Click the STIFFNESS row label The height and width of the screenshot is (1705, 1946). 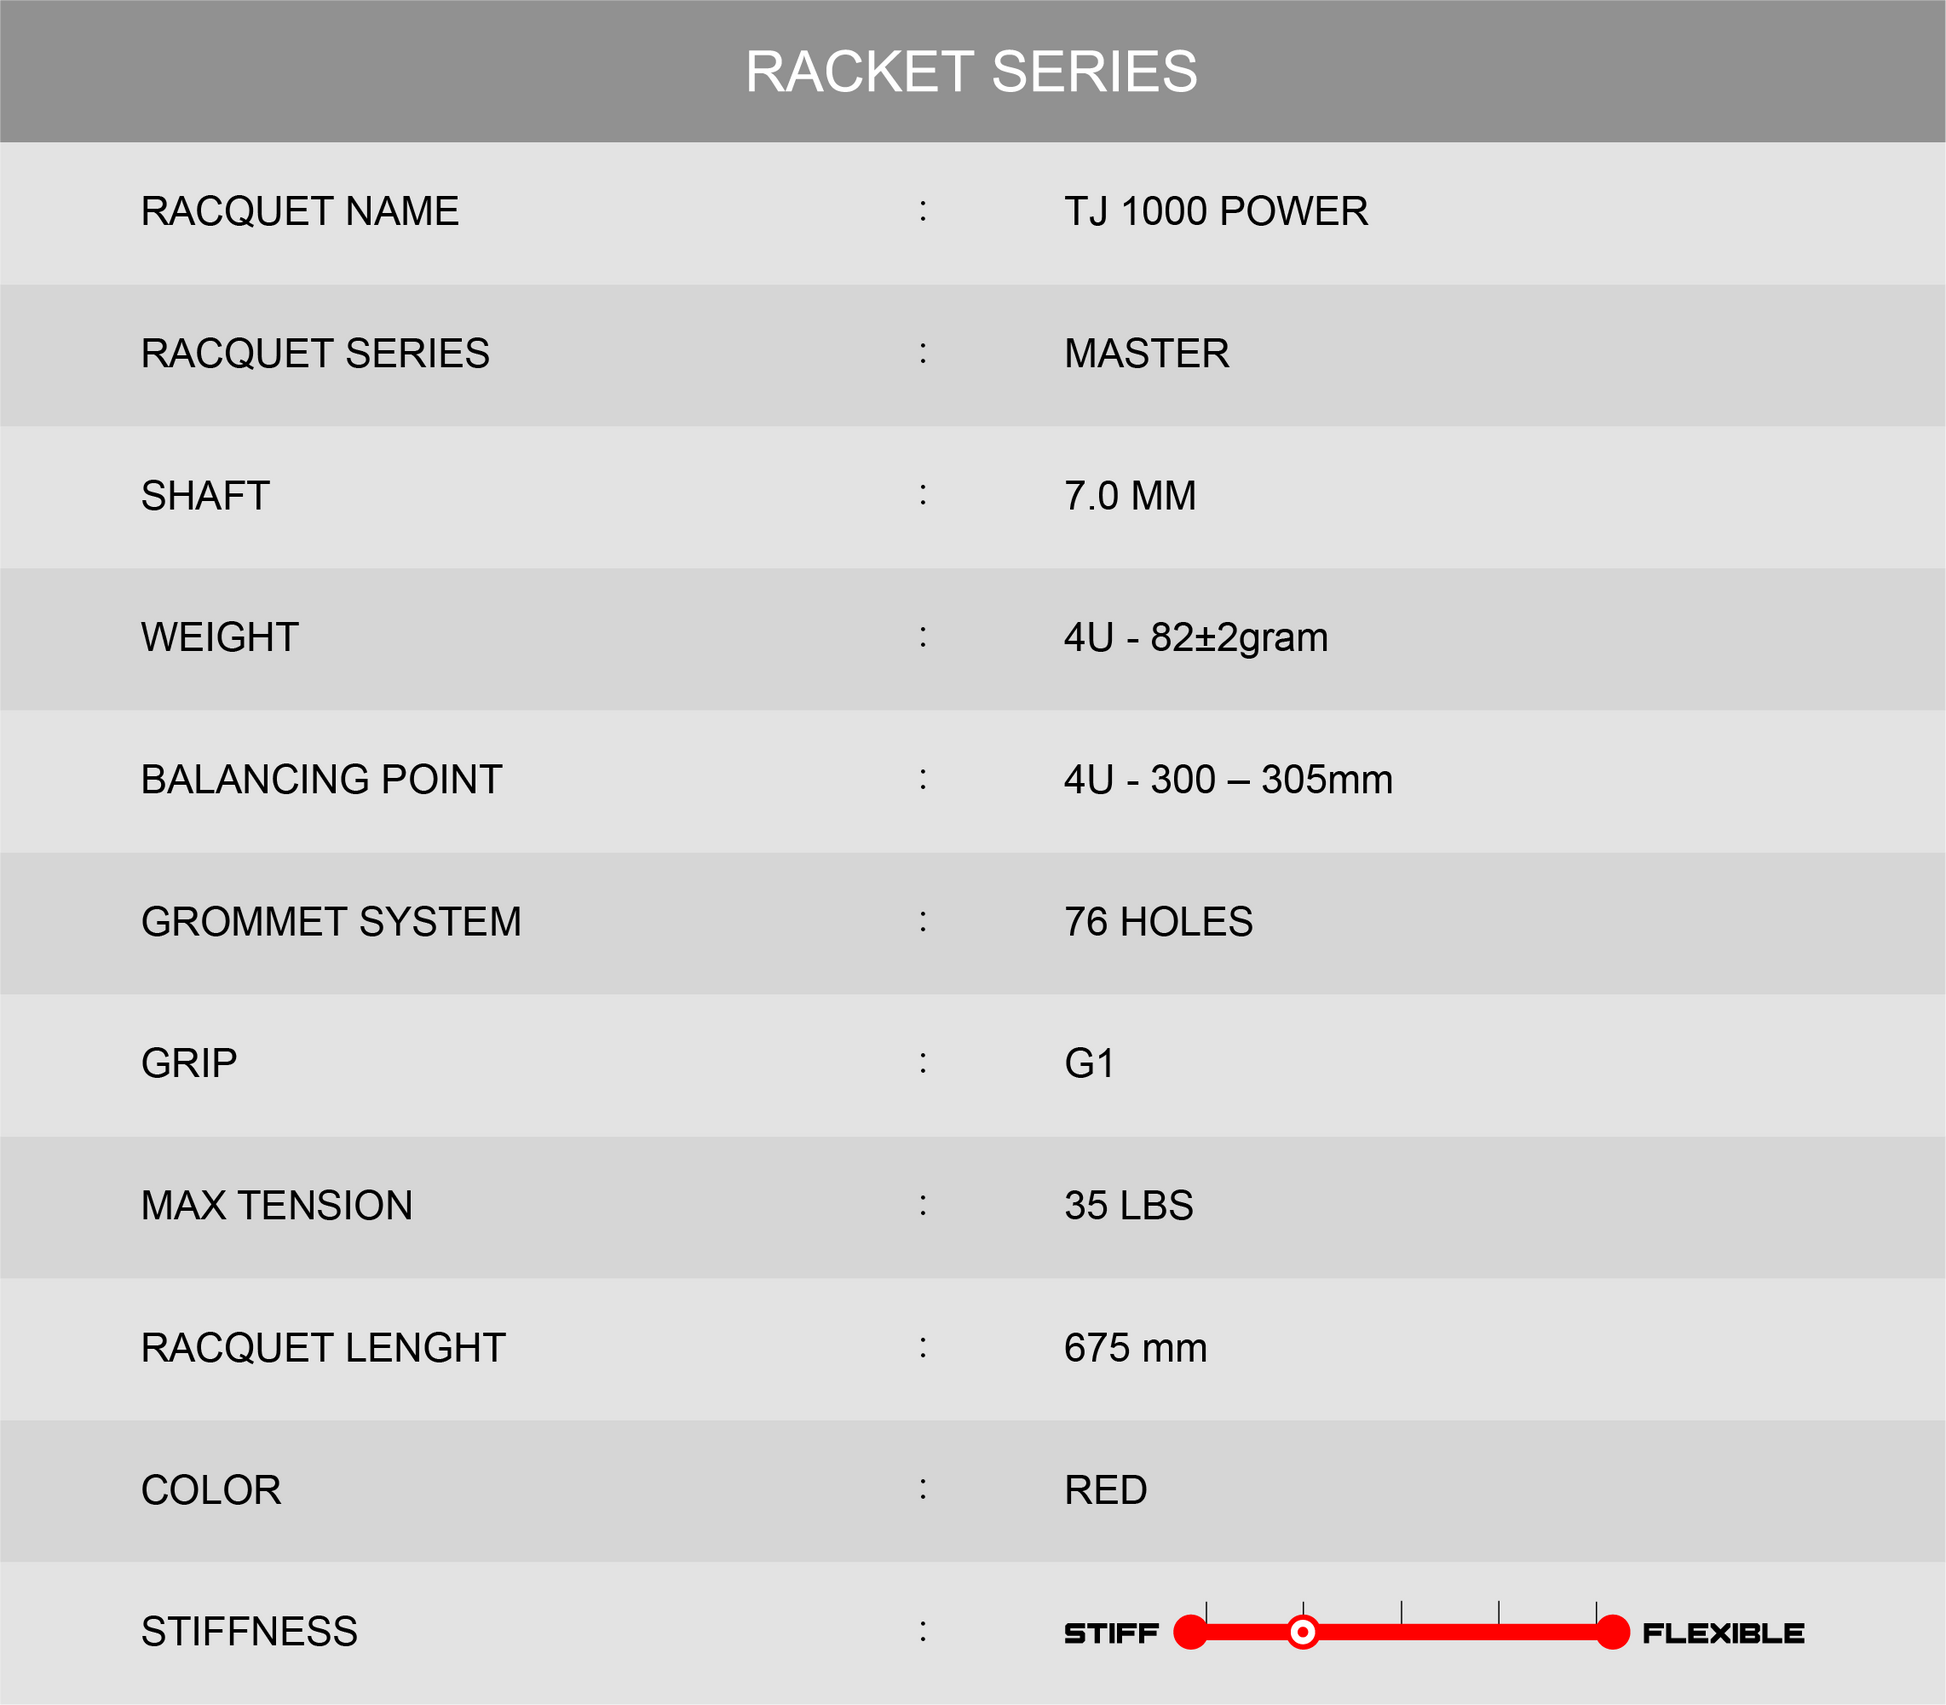tap(249, 1632)
